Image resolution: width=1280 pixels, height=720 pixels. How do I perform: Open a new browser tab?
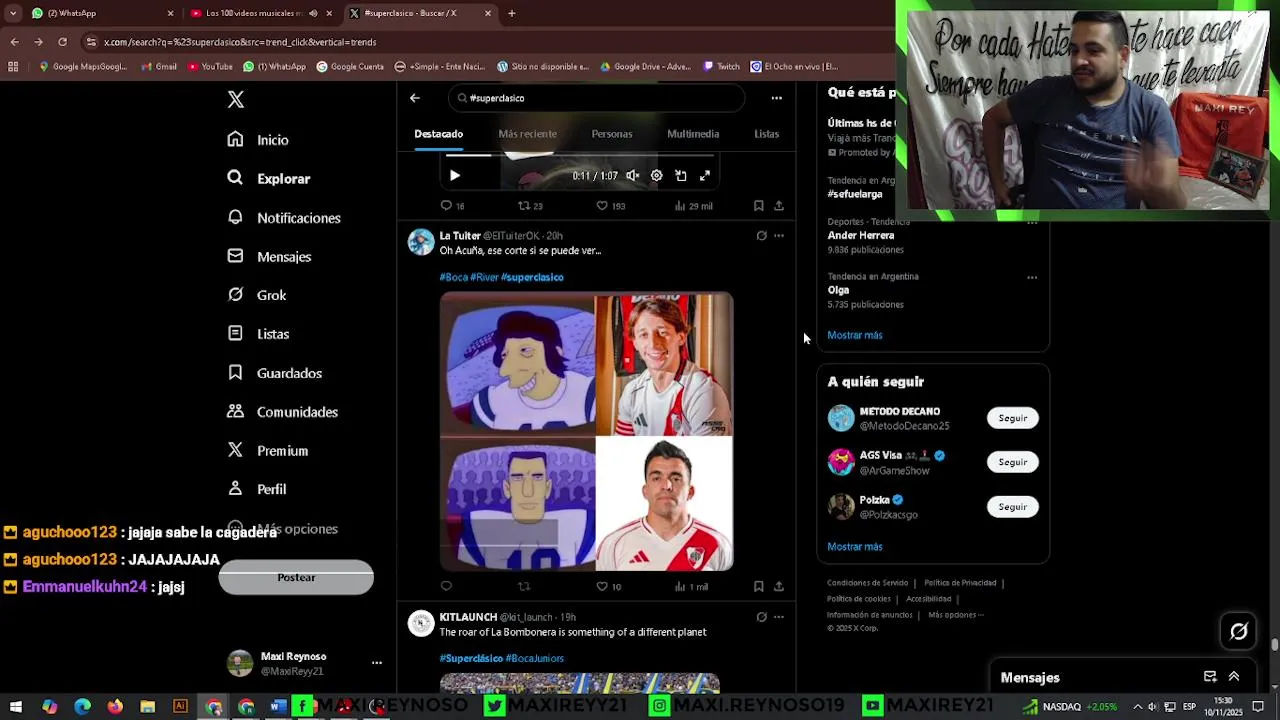tap(512, 13)
